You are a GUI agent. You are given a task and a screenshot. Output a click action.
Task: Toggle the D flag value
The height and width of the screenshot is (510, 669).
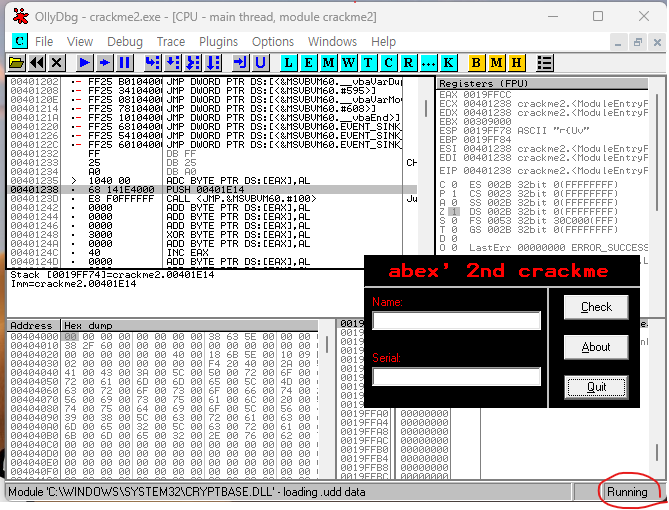pyautogui.click(x=454, y=239)
